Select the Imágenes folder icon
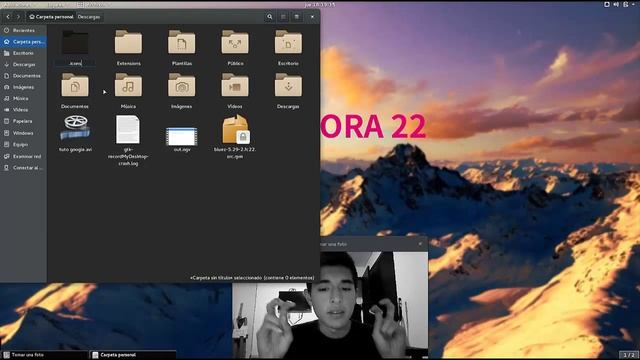This screenshot has width=640, height=360. pyautogui.click(x=182, y=85)
